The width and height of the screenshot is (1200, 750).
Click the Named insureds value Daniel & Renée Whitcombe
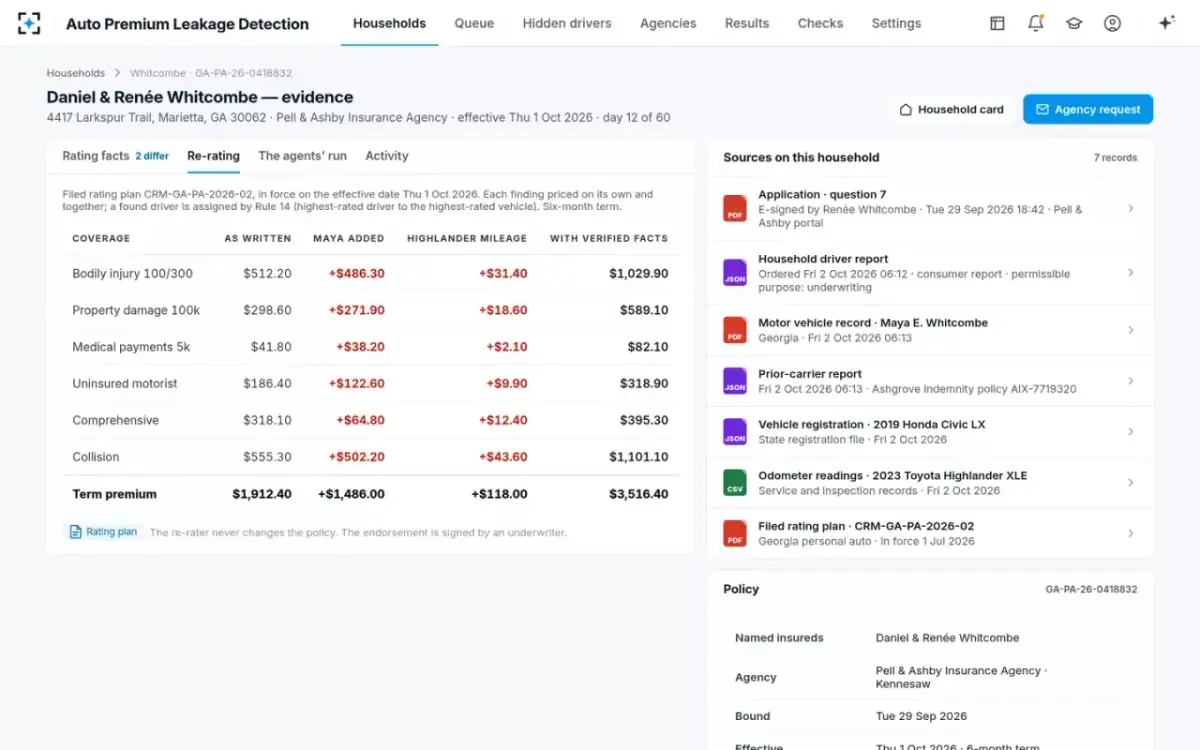point(947,638)
